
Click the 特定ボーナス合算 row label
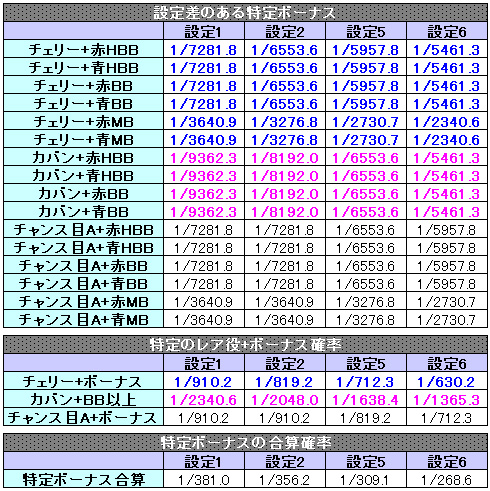(83, 479)
